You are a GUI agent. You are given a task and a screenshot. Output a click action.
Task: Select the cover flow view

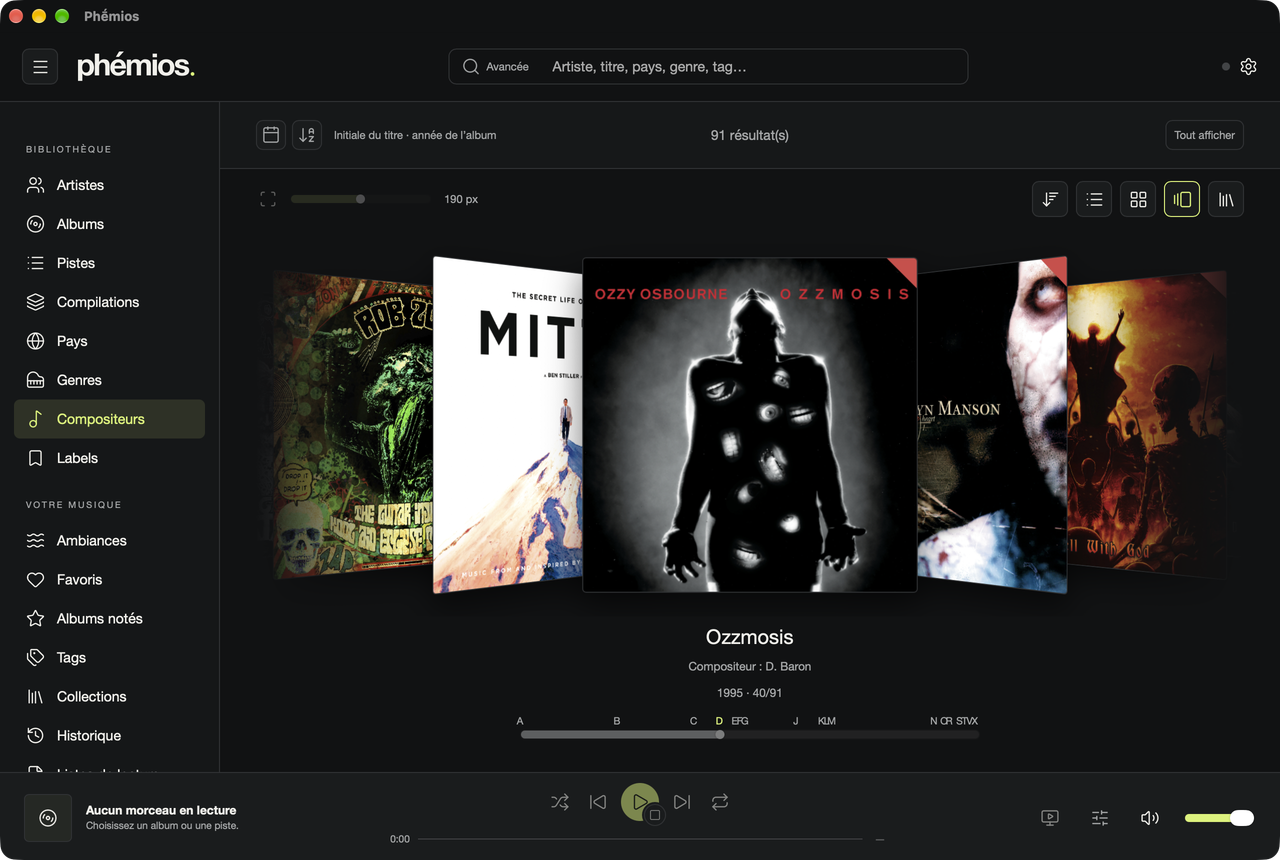(x=1182, y=199)
